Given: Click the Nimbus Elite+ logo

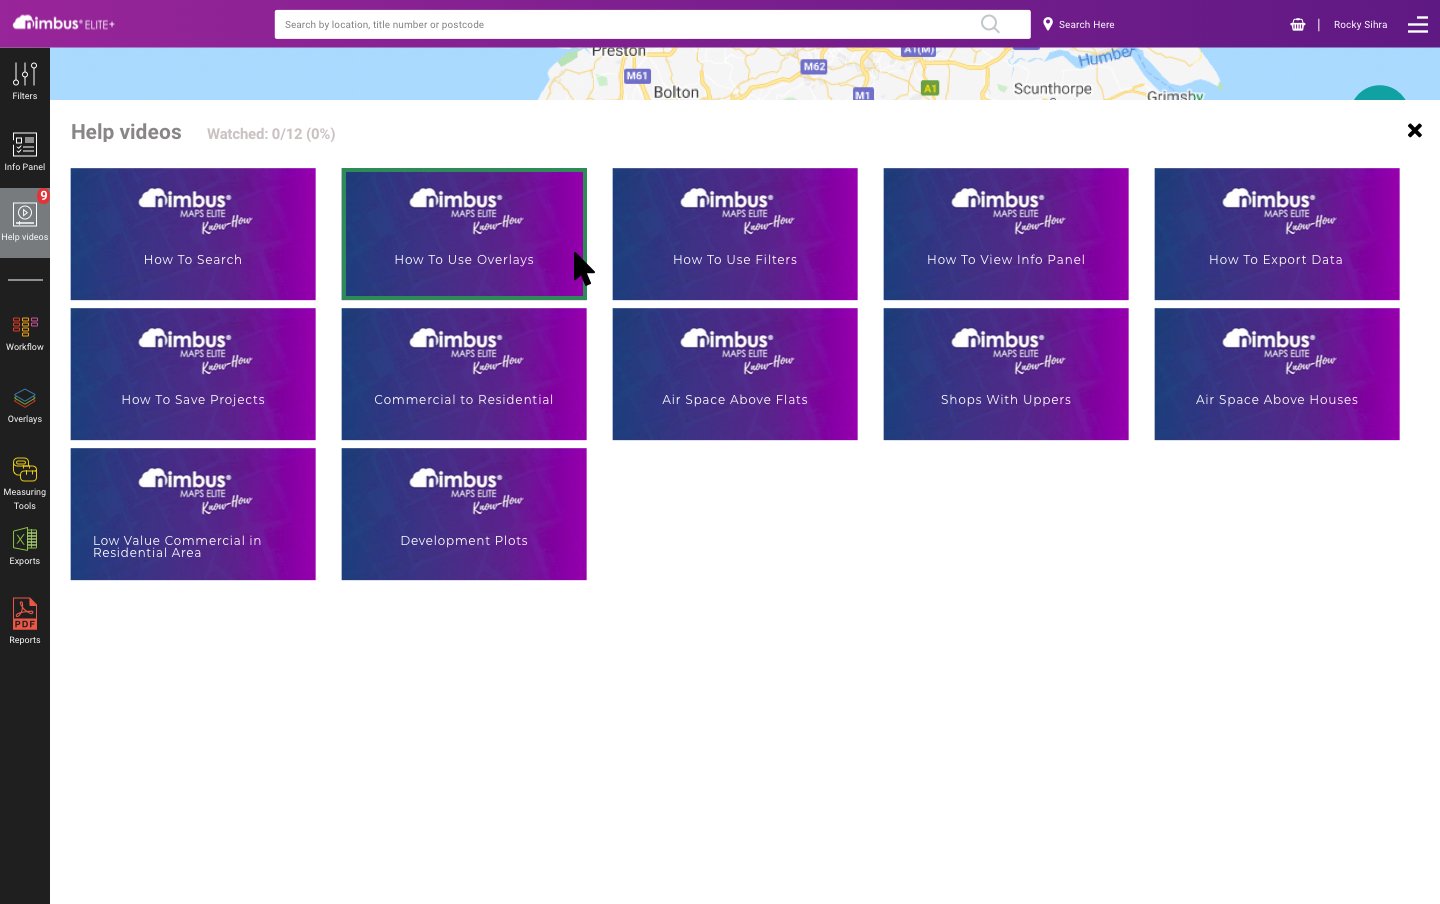Looking at the screenshot, I should tap(64, 23).
